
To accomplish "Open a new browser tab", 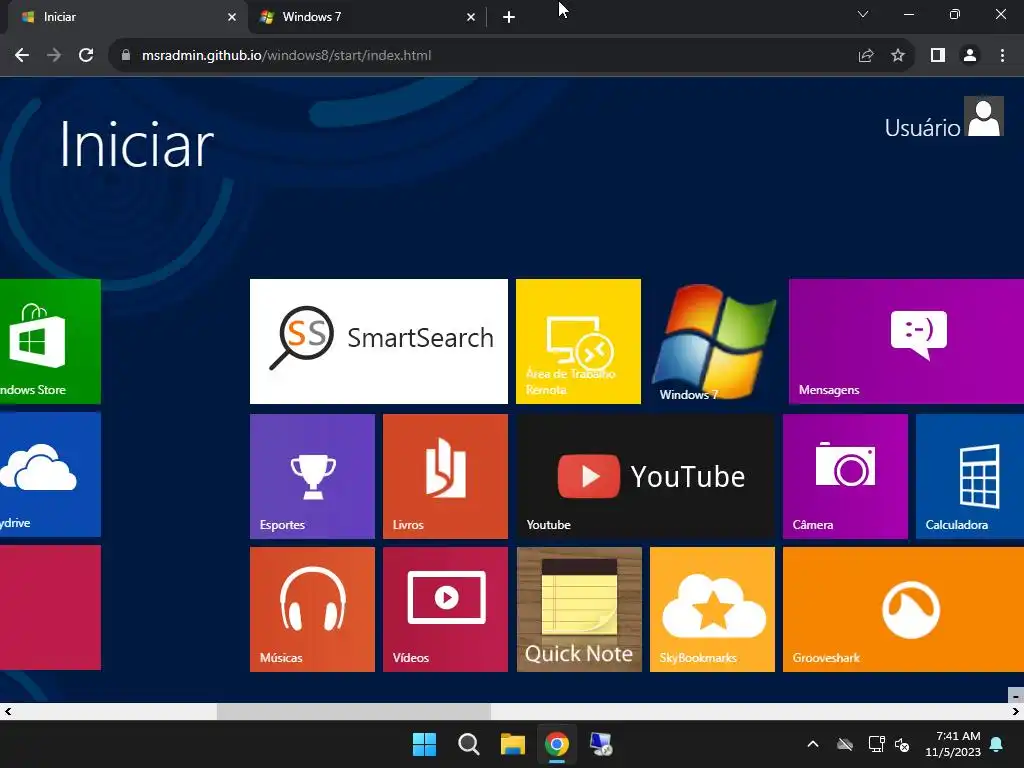I will [509, 17].
